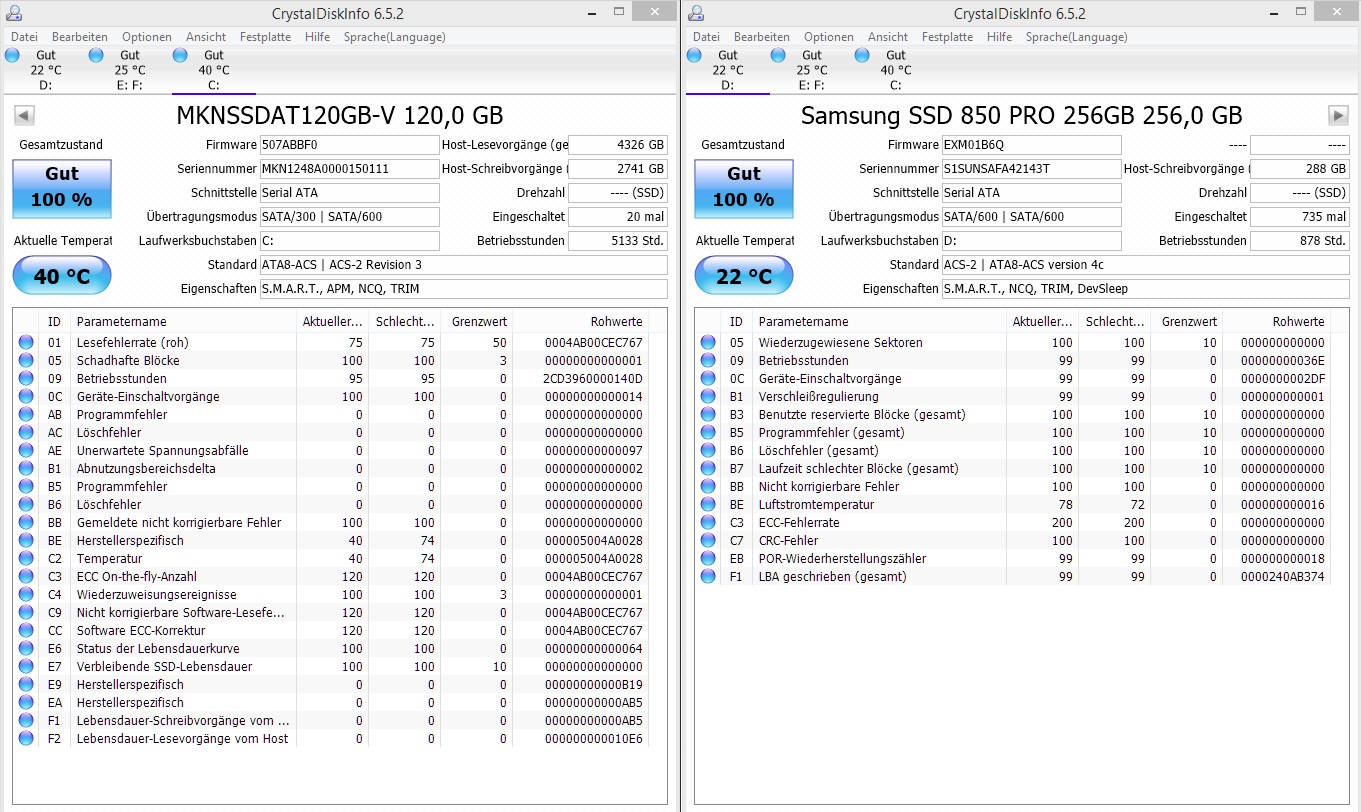Go to next disk with right arrow in right window
Viewport: 1361px width, 812px height.
tap(1338, 115)
